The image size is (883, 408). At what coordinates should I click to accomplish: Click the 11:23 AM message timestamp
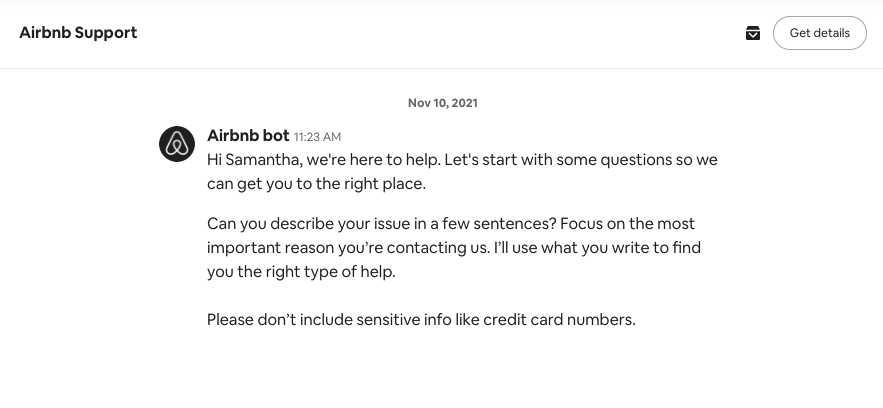pyautogui.click(x=317, y=137)
